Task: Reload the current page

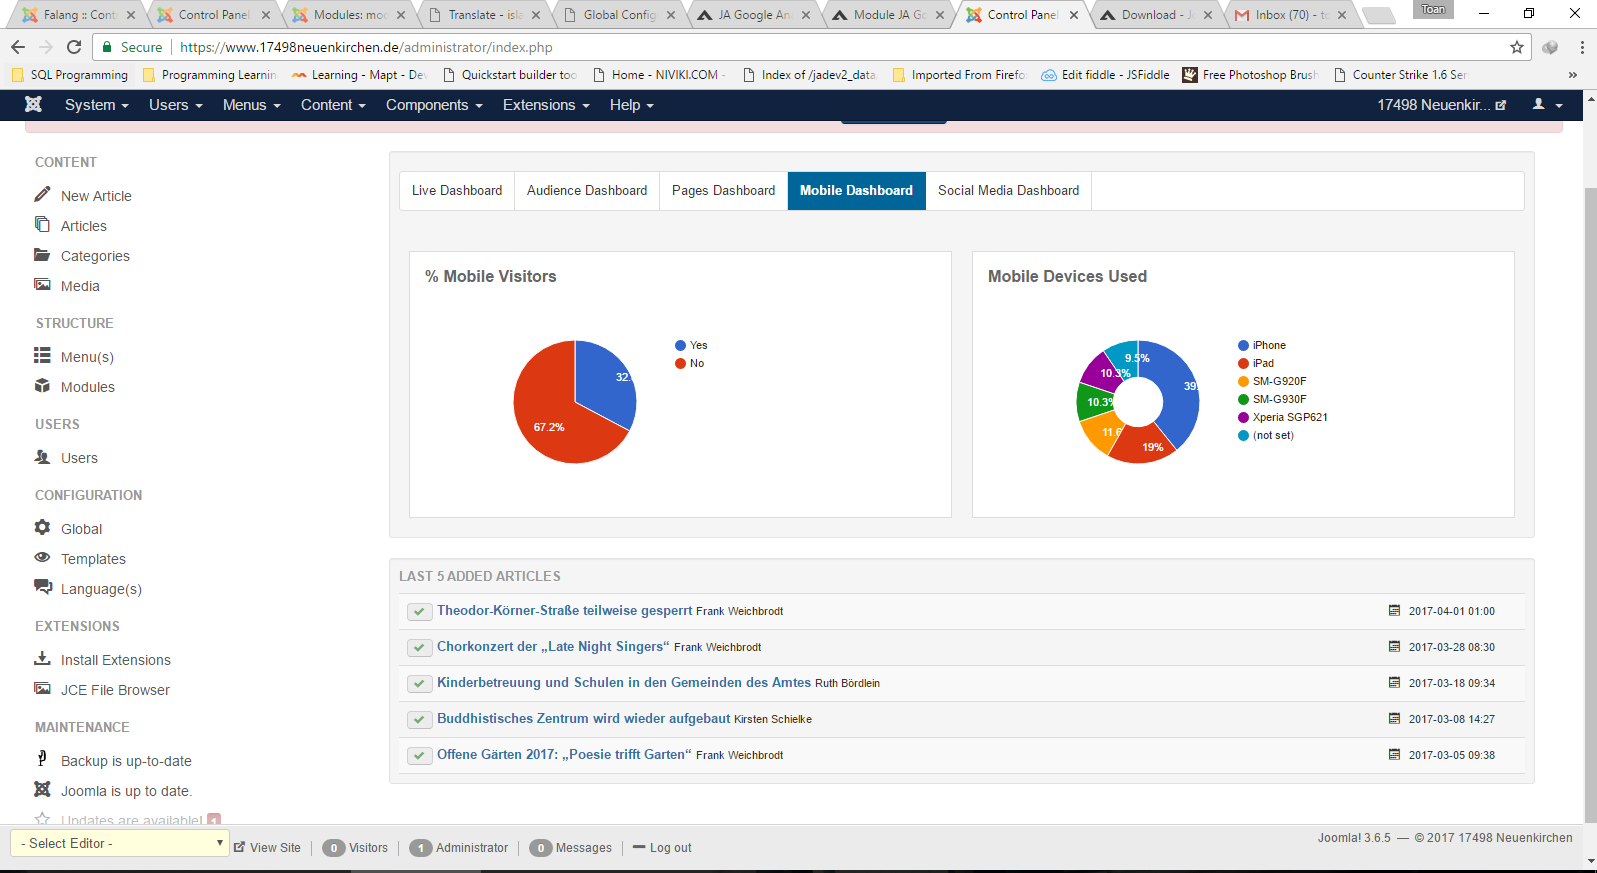Action: 74,47
